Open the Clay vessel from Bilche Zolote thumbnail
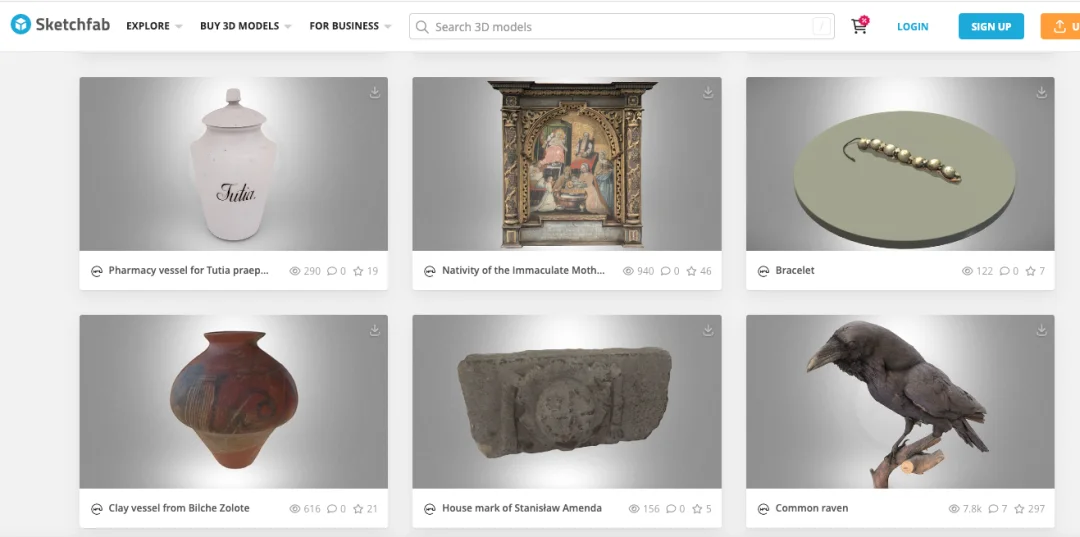The width and height of the screenshot is (1080, 537). (x=233, y=402)
